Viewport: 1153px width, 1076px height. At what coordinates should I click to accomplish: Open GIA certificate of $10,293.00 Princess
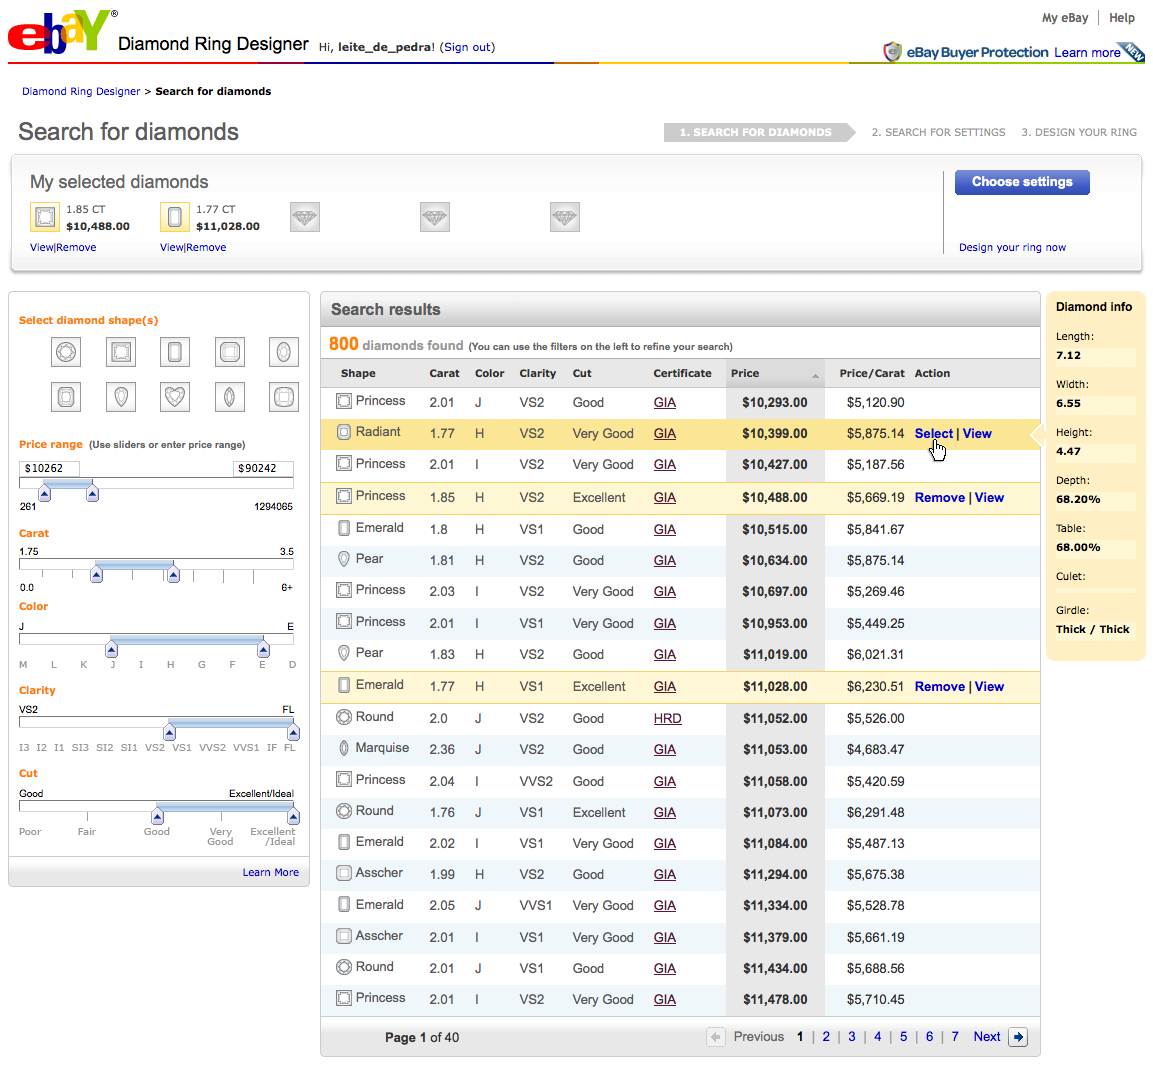(x=664, y=403)
